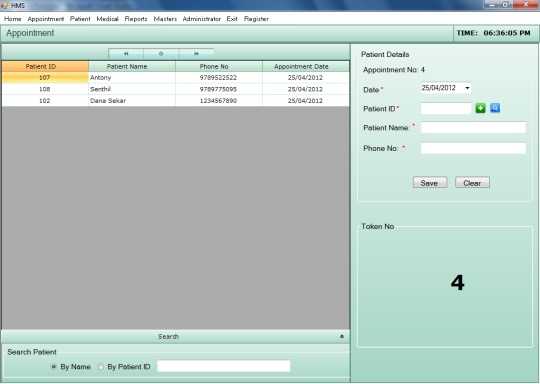Image resolution: width=540 pixels, height=384 pixels.
Task: Sort by Patient ID column header
Action: click(x=45, y=66)
